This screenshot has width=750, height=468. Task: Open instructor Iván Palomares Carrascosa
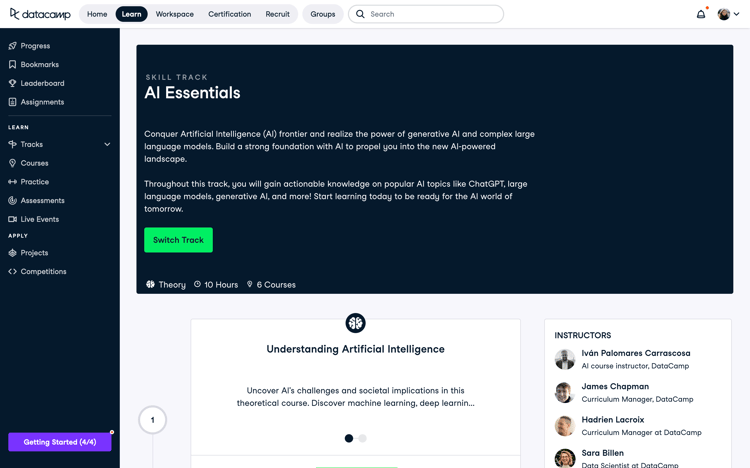click(636, 353)
